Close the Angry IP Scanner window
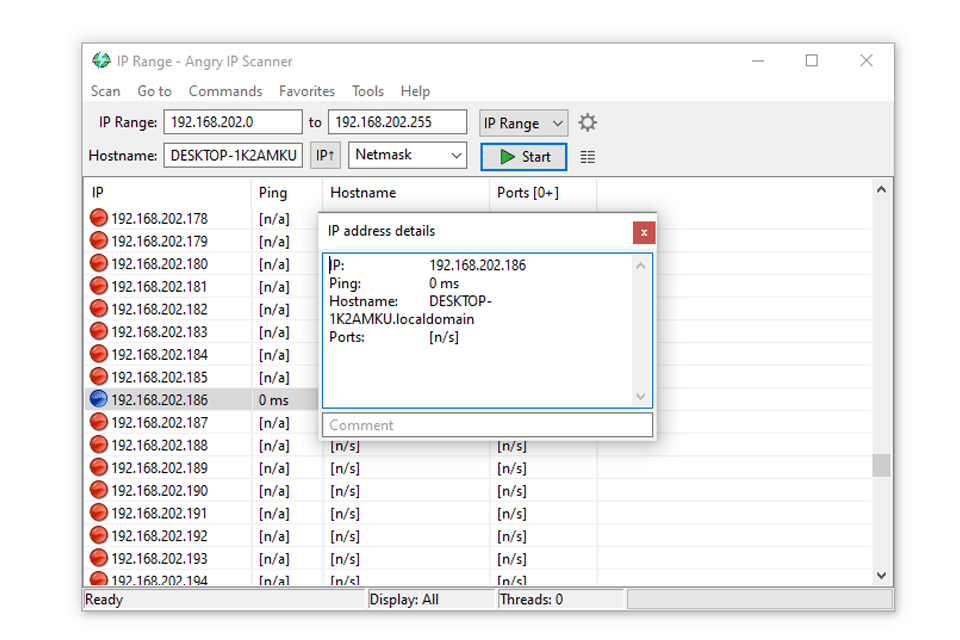This screenshot has width=960, height=640. point(866,61)
